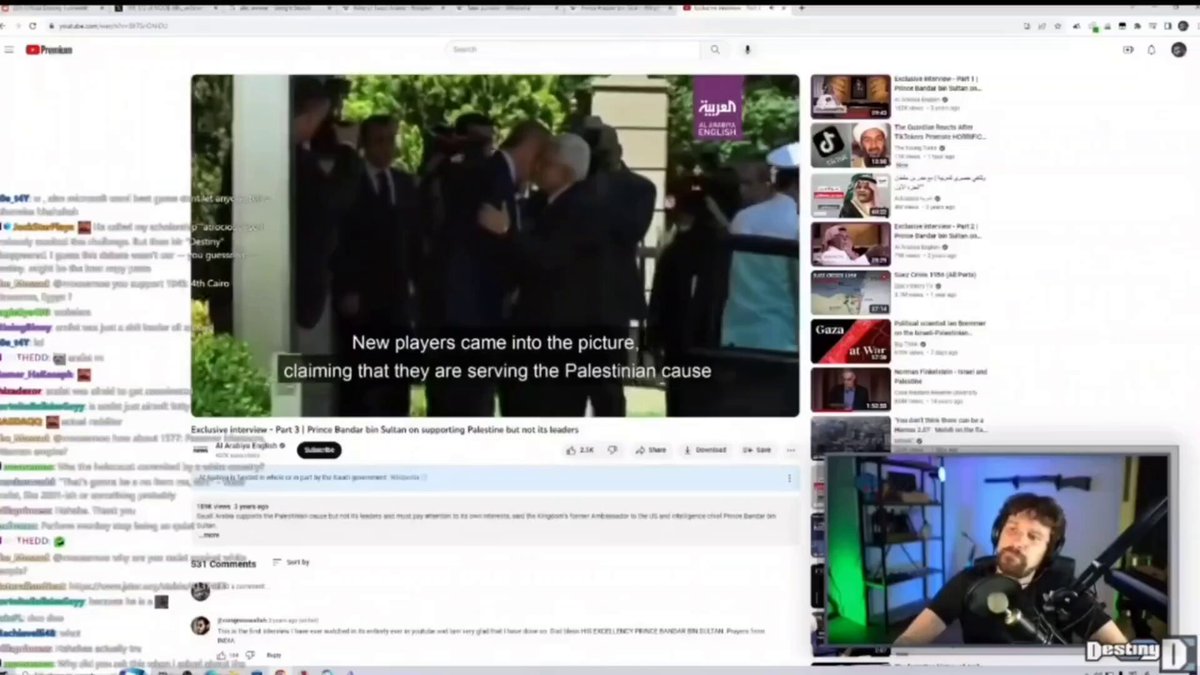
Task: Click the main video player frame
Action: (x=495, y=245)
